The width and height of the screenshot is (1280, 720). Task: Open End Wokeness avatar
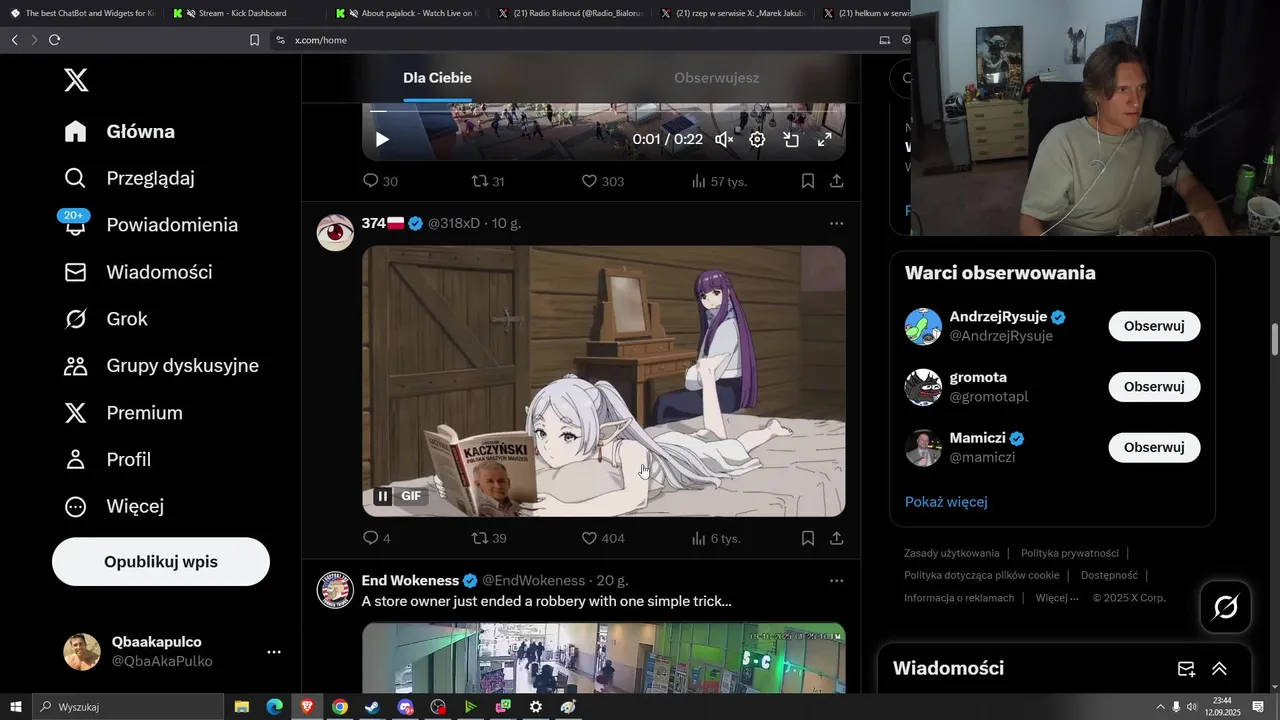pos(335,589)
